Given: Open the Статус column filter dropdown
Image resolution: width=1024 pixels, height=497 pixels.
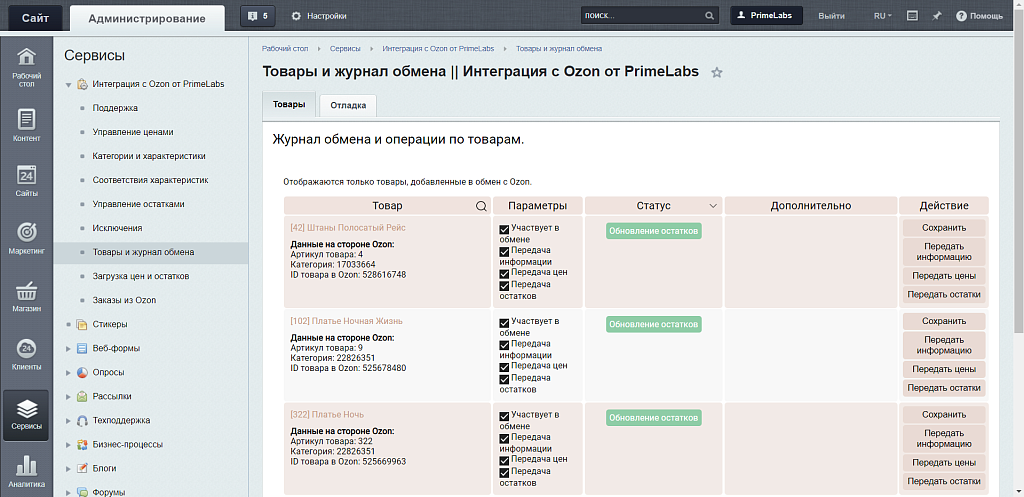Looking at the screenshot, I should pos(714,206).
